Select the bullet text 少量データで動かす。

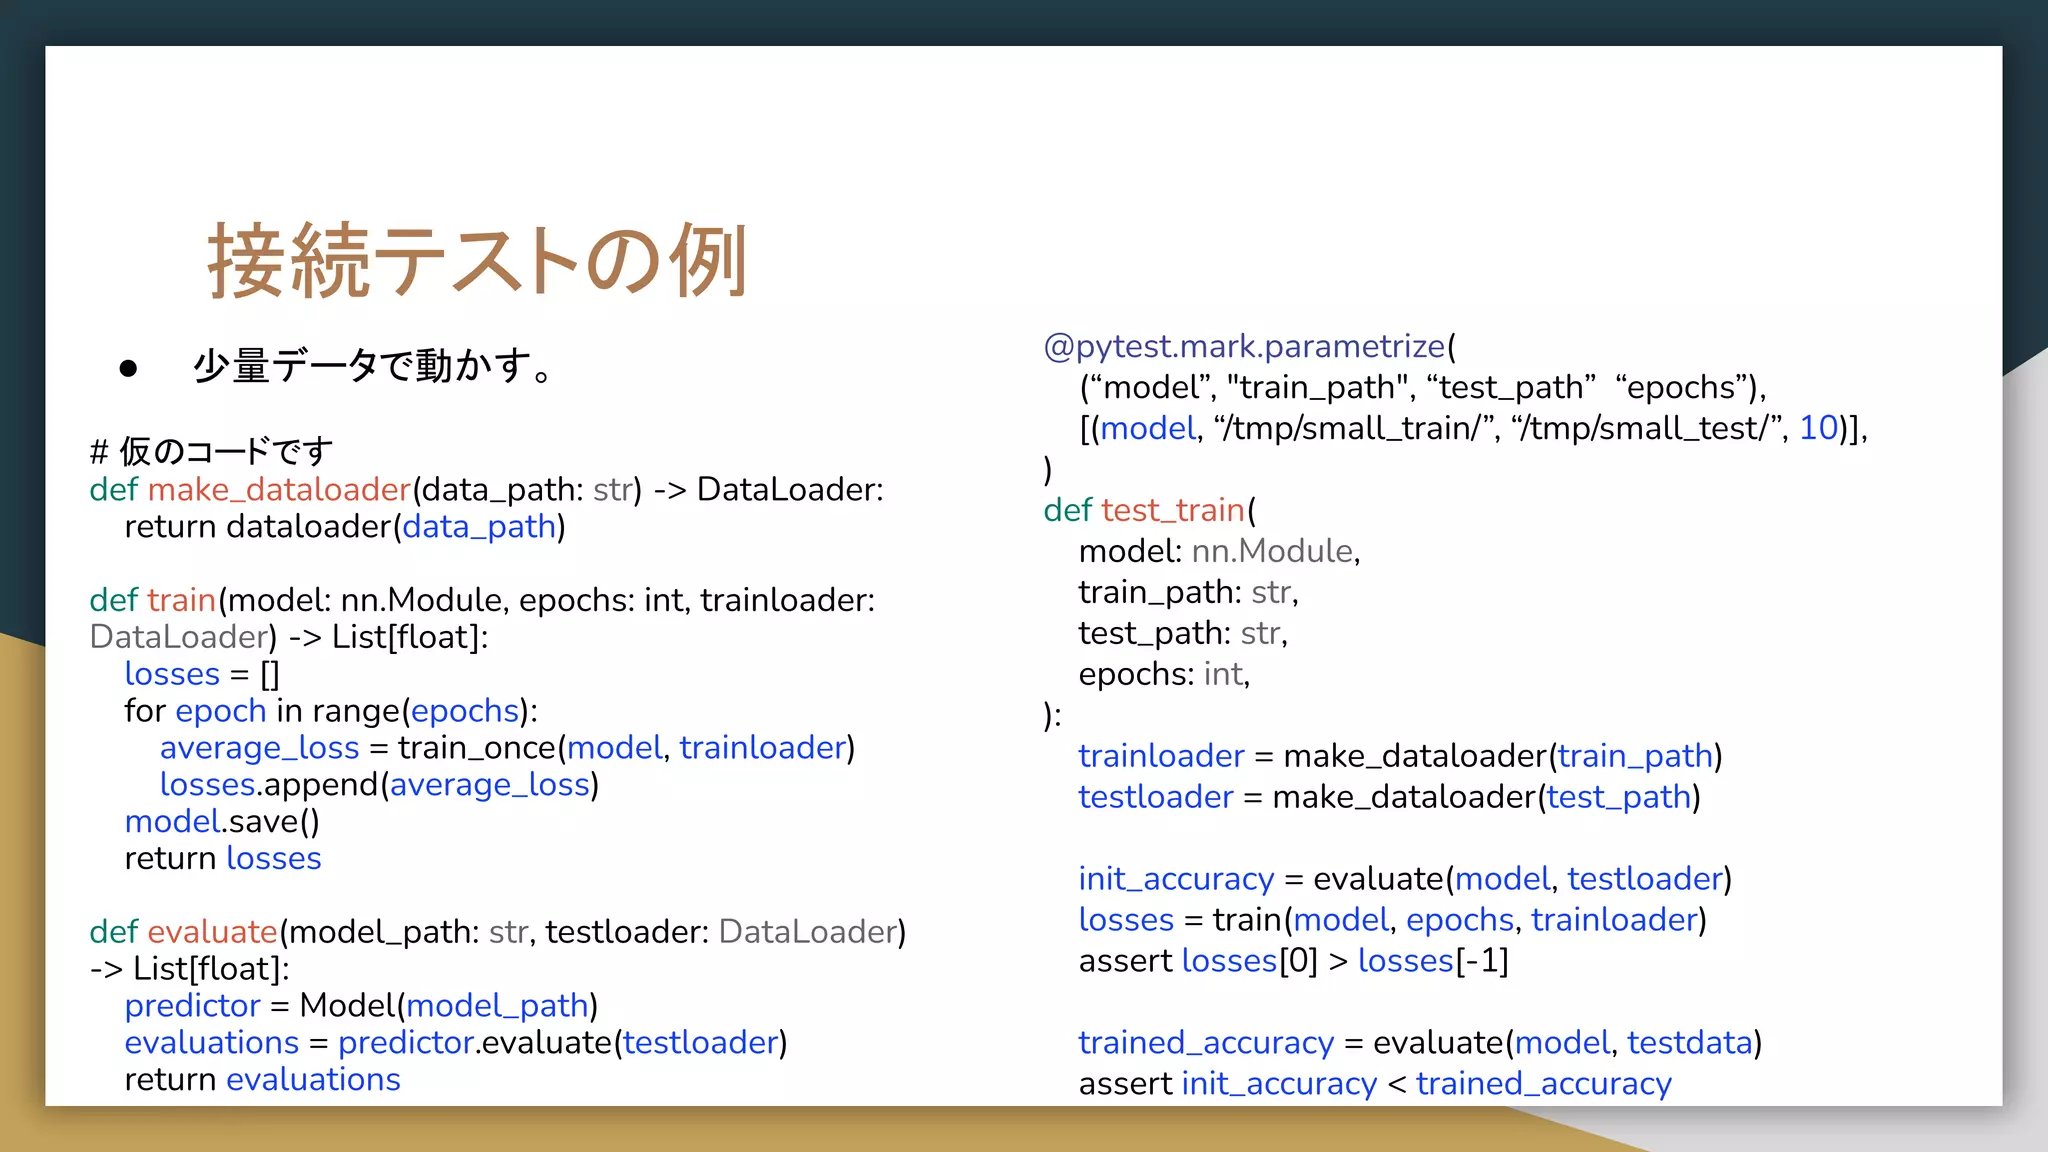coord(372,366)
